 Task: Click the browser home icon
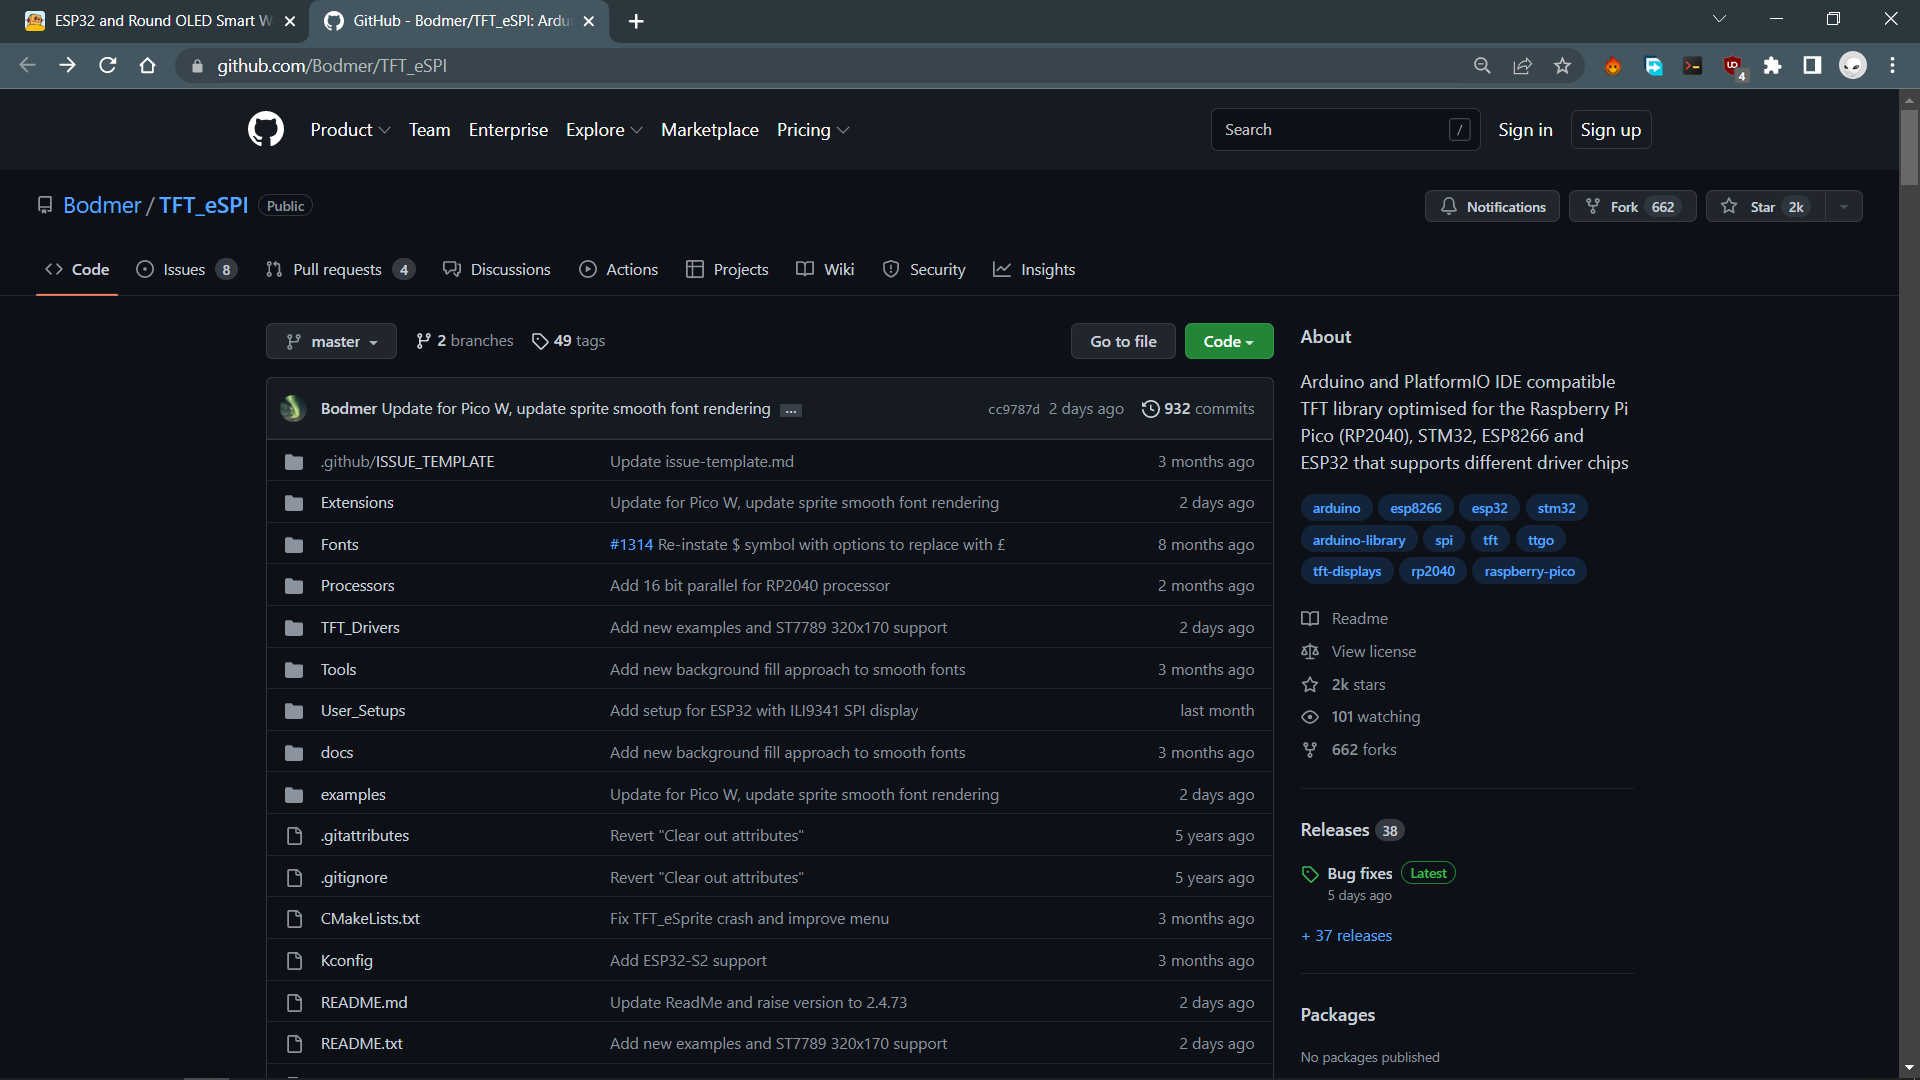[147, 66]
